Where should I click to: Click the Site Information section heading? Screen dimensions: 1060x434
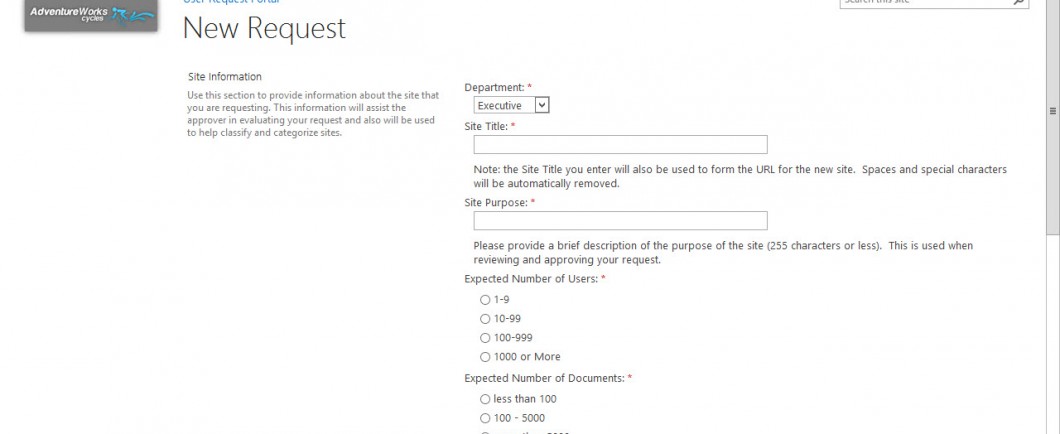(224, 76)
